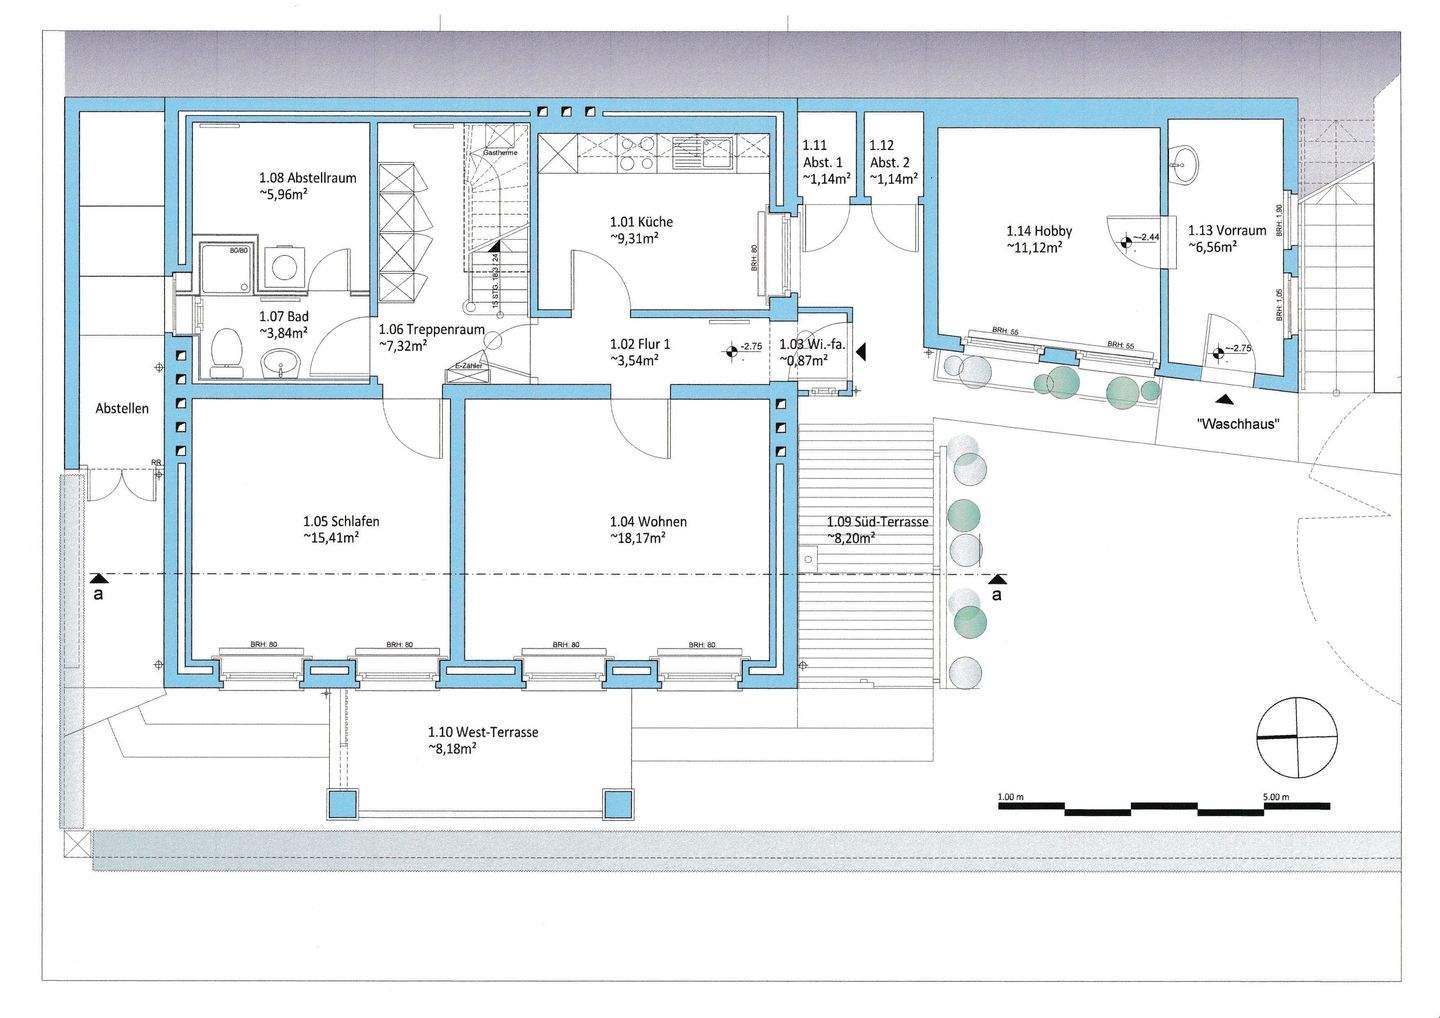Click the 1.05 Schlafen room label
Screen dimensions: 1440x1018
point(341,529)
